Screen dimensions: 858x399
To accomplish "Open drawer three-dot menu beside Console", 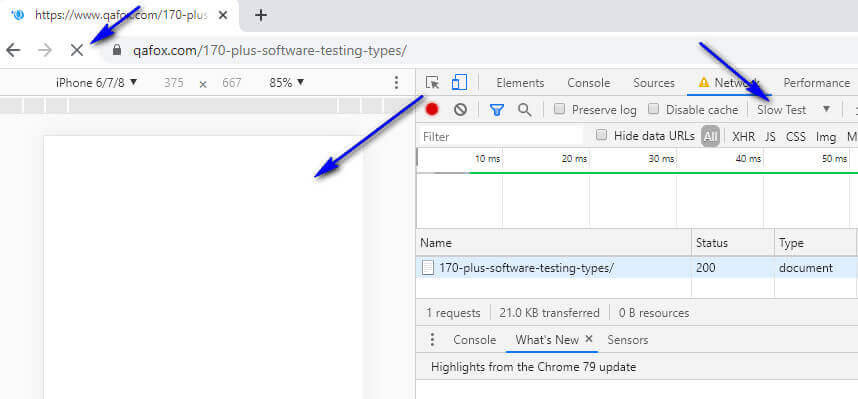I will pyautogui.click(x=432, y=340).
